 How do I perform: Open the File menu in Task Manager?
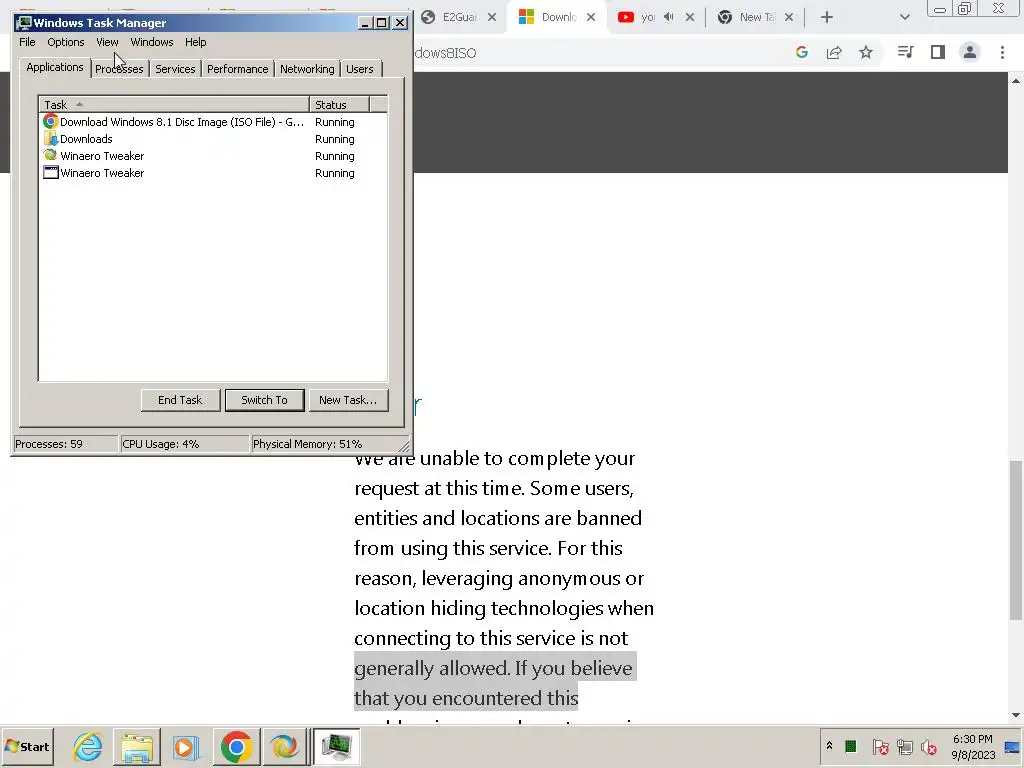(27, 42)
